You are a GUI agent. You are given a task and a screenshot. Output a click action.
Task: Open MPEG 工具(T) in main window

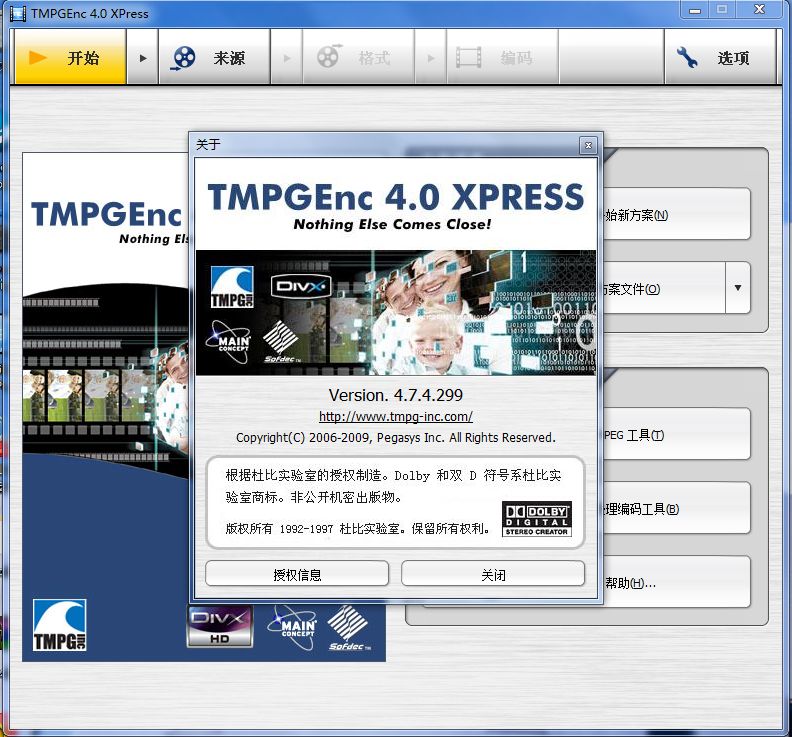(x=676, y=434)
